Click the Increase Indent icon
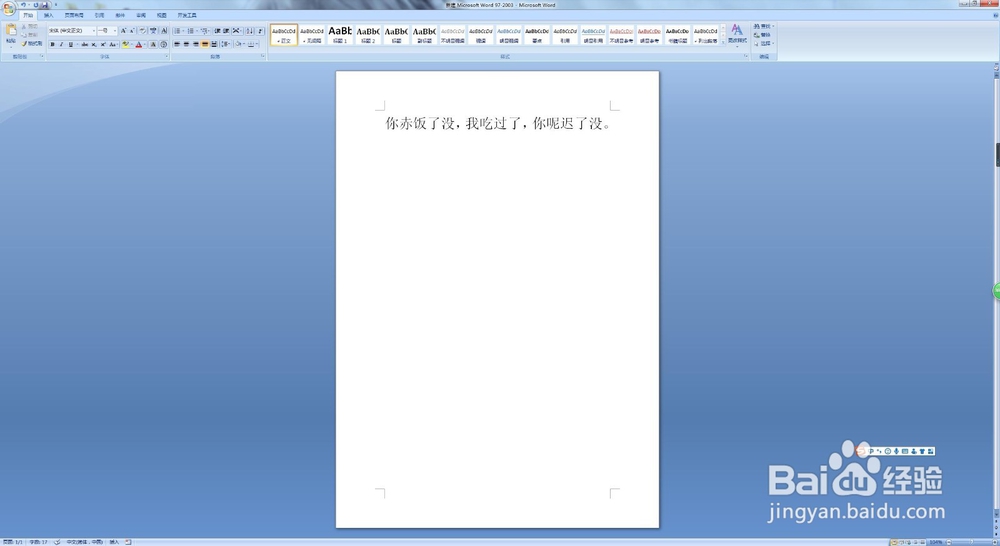The image size is (1000, 546). click(x=226, y=31)
